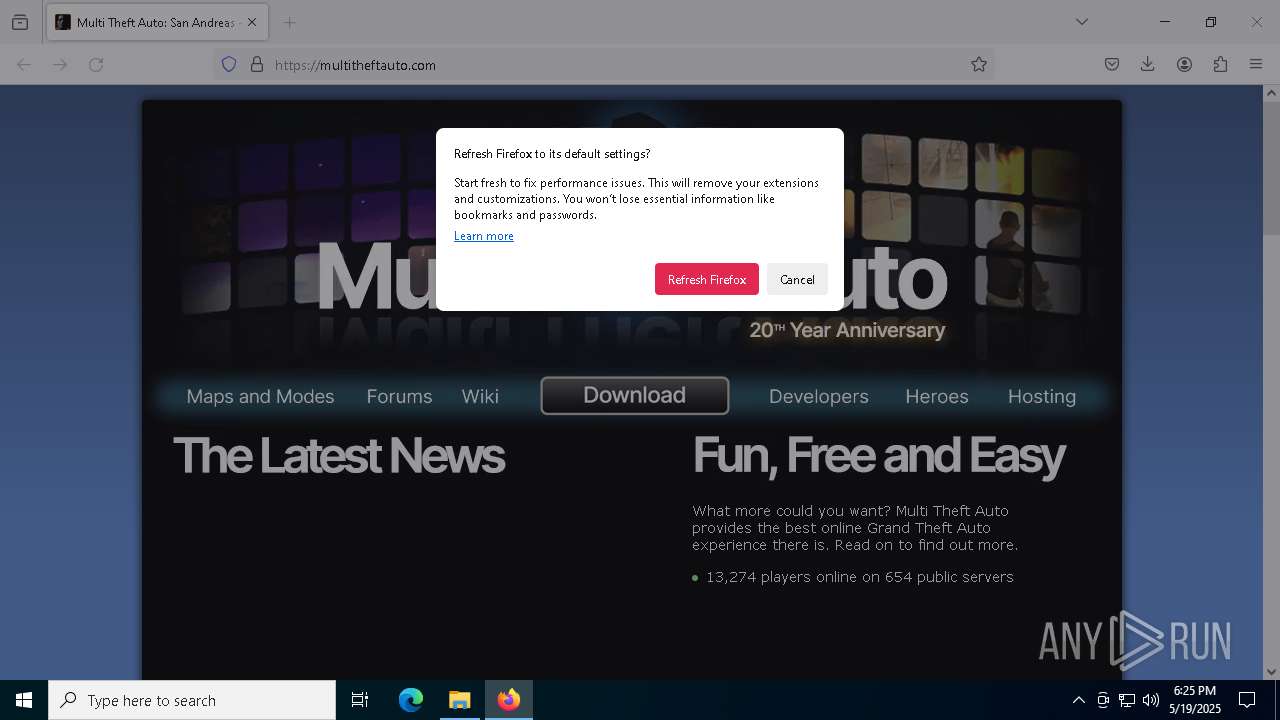Open the network status tray icon

click(x=1127, y=700)
